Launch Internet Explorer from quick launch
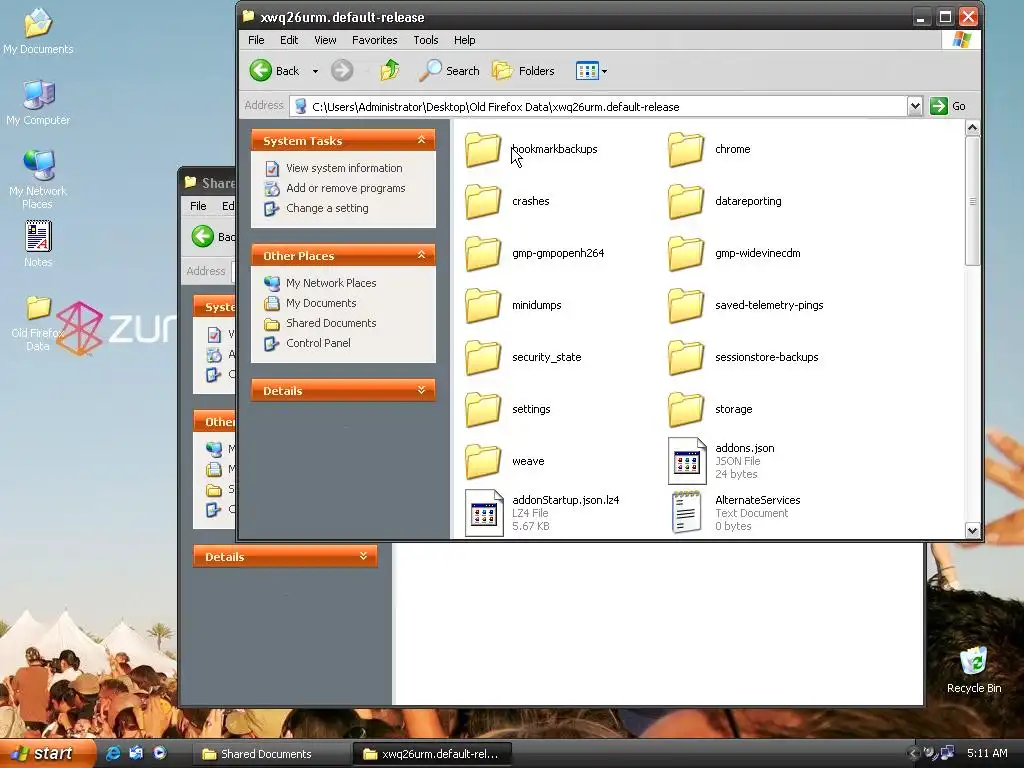Viewport: 1024px width, 768px height. coord(112,753)
